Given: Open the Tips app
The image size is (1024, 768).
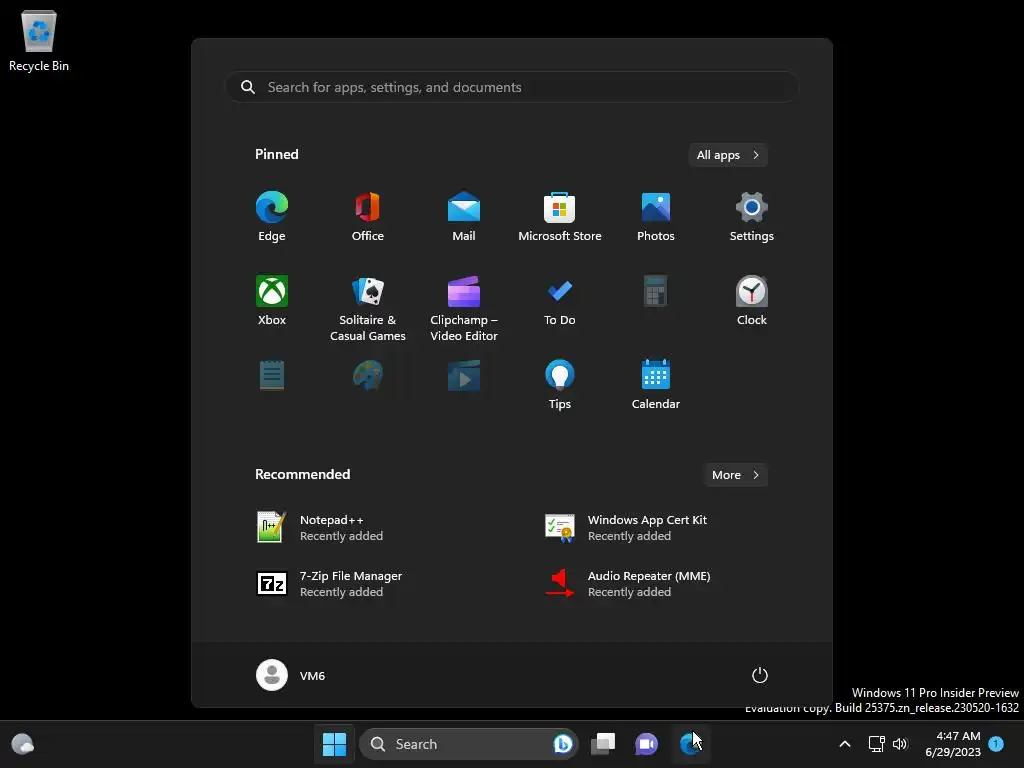Looking at the screenshot, I should coord(560,385).
